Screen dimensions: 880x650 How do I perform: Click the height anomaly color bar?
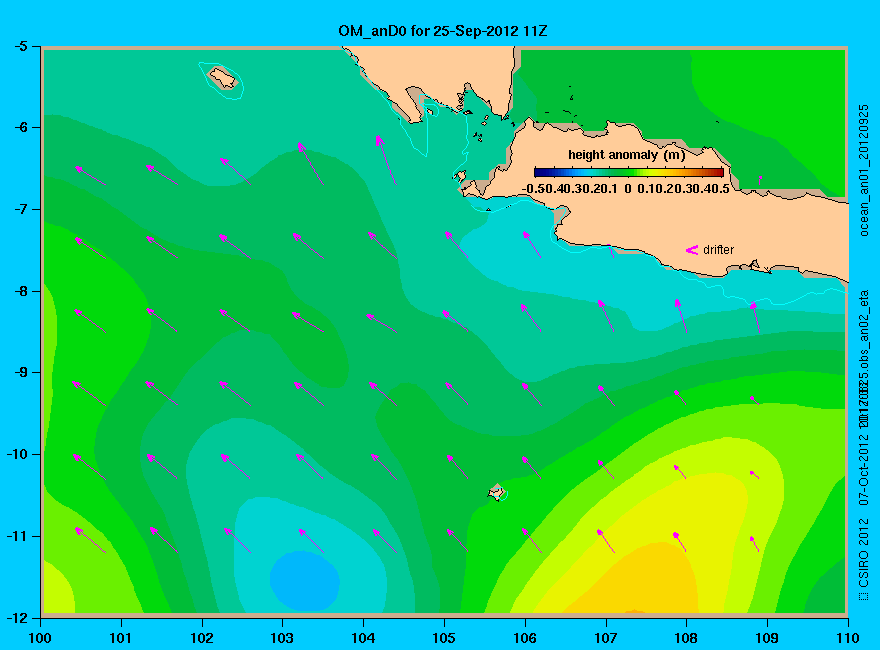629,172
